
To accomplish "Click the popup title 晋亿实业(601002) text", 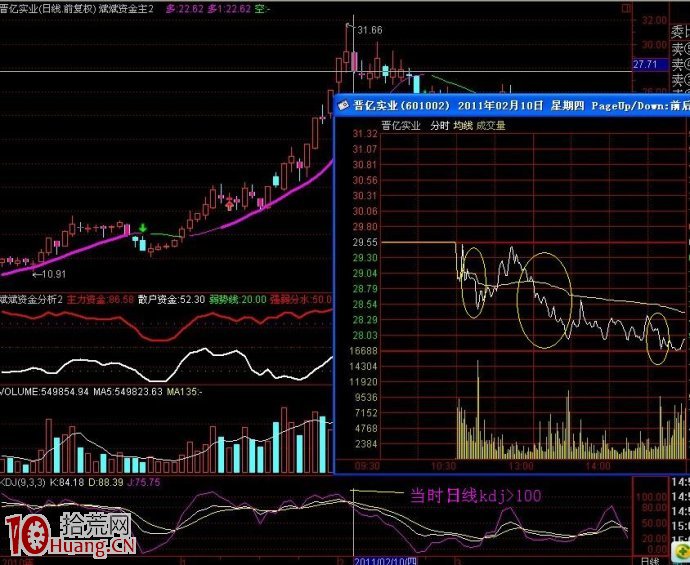I will pos(400,106).
